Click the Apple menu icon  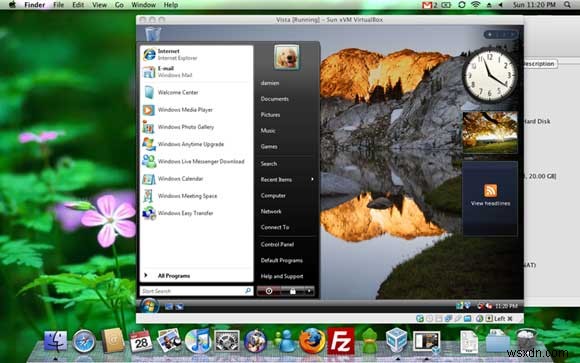12,4
